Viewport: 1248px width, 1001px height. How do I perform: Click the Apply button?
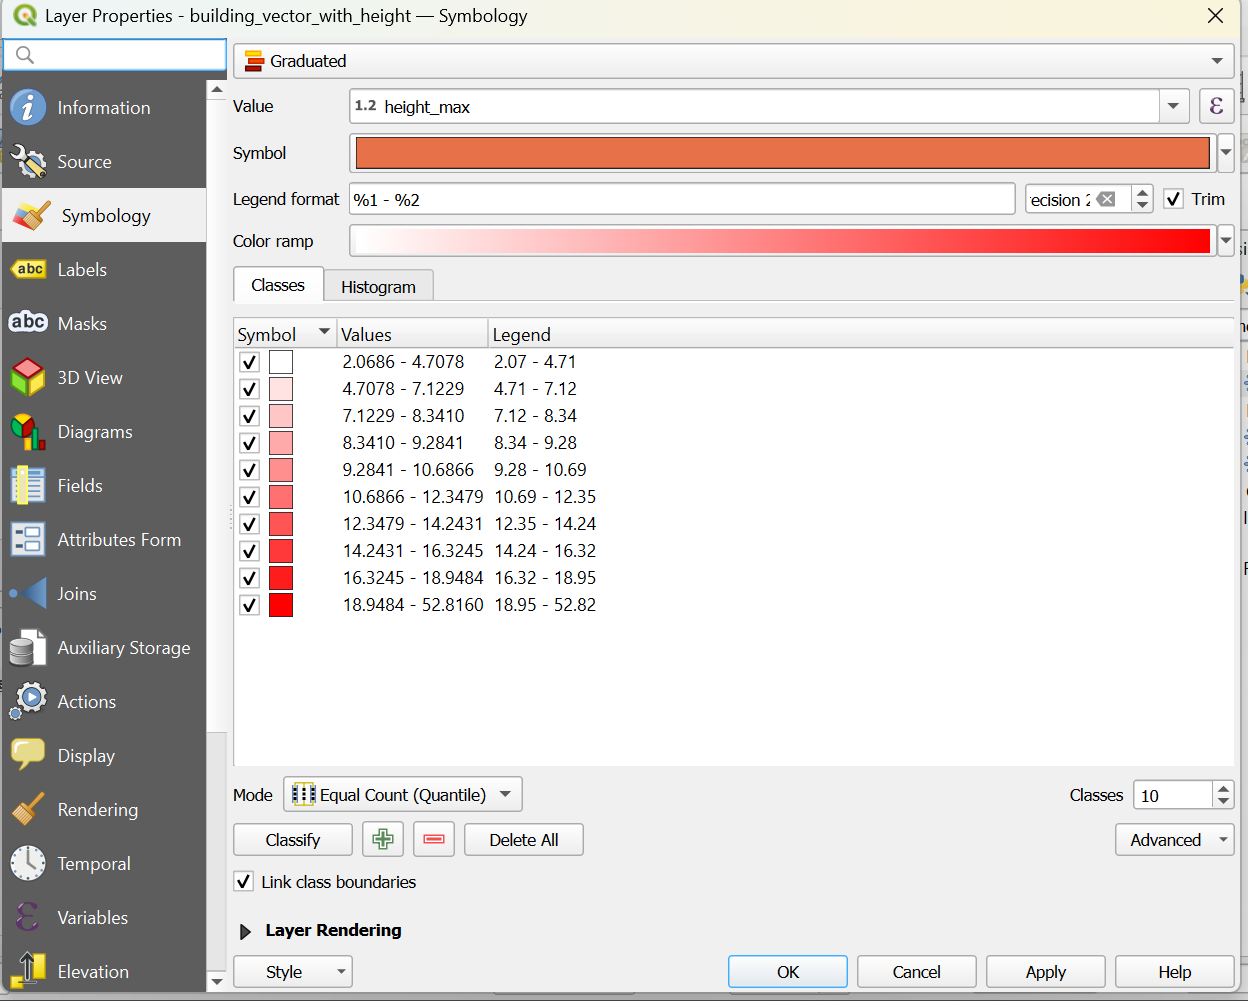pyautogui.click(x=1046, y=972)
